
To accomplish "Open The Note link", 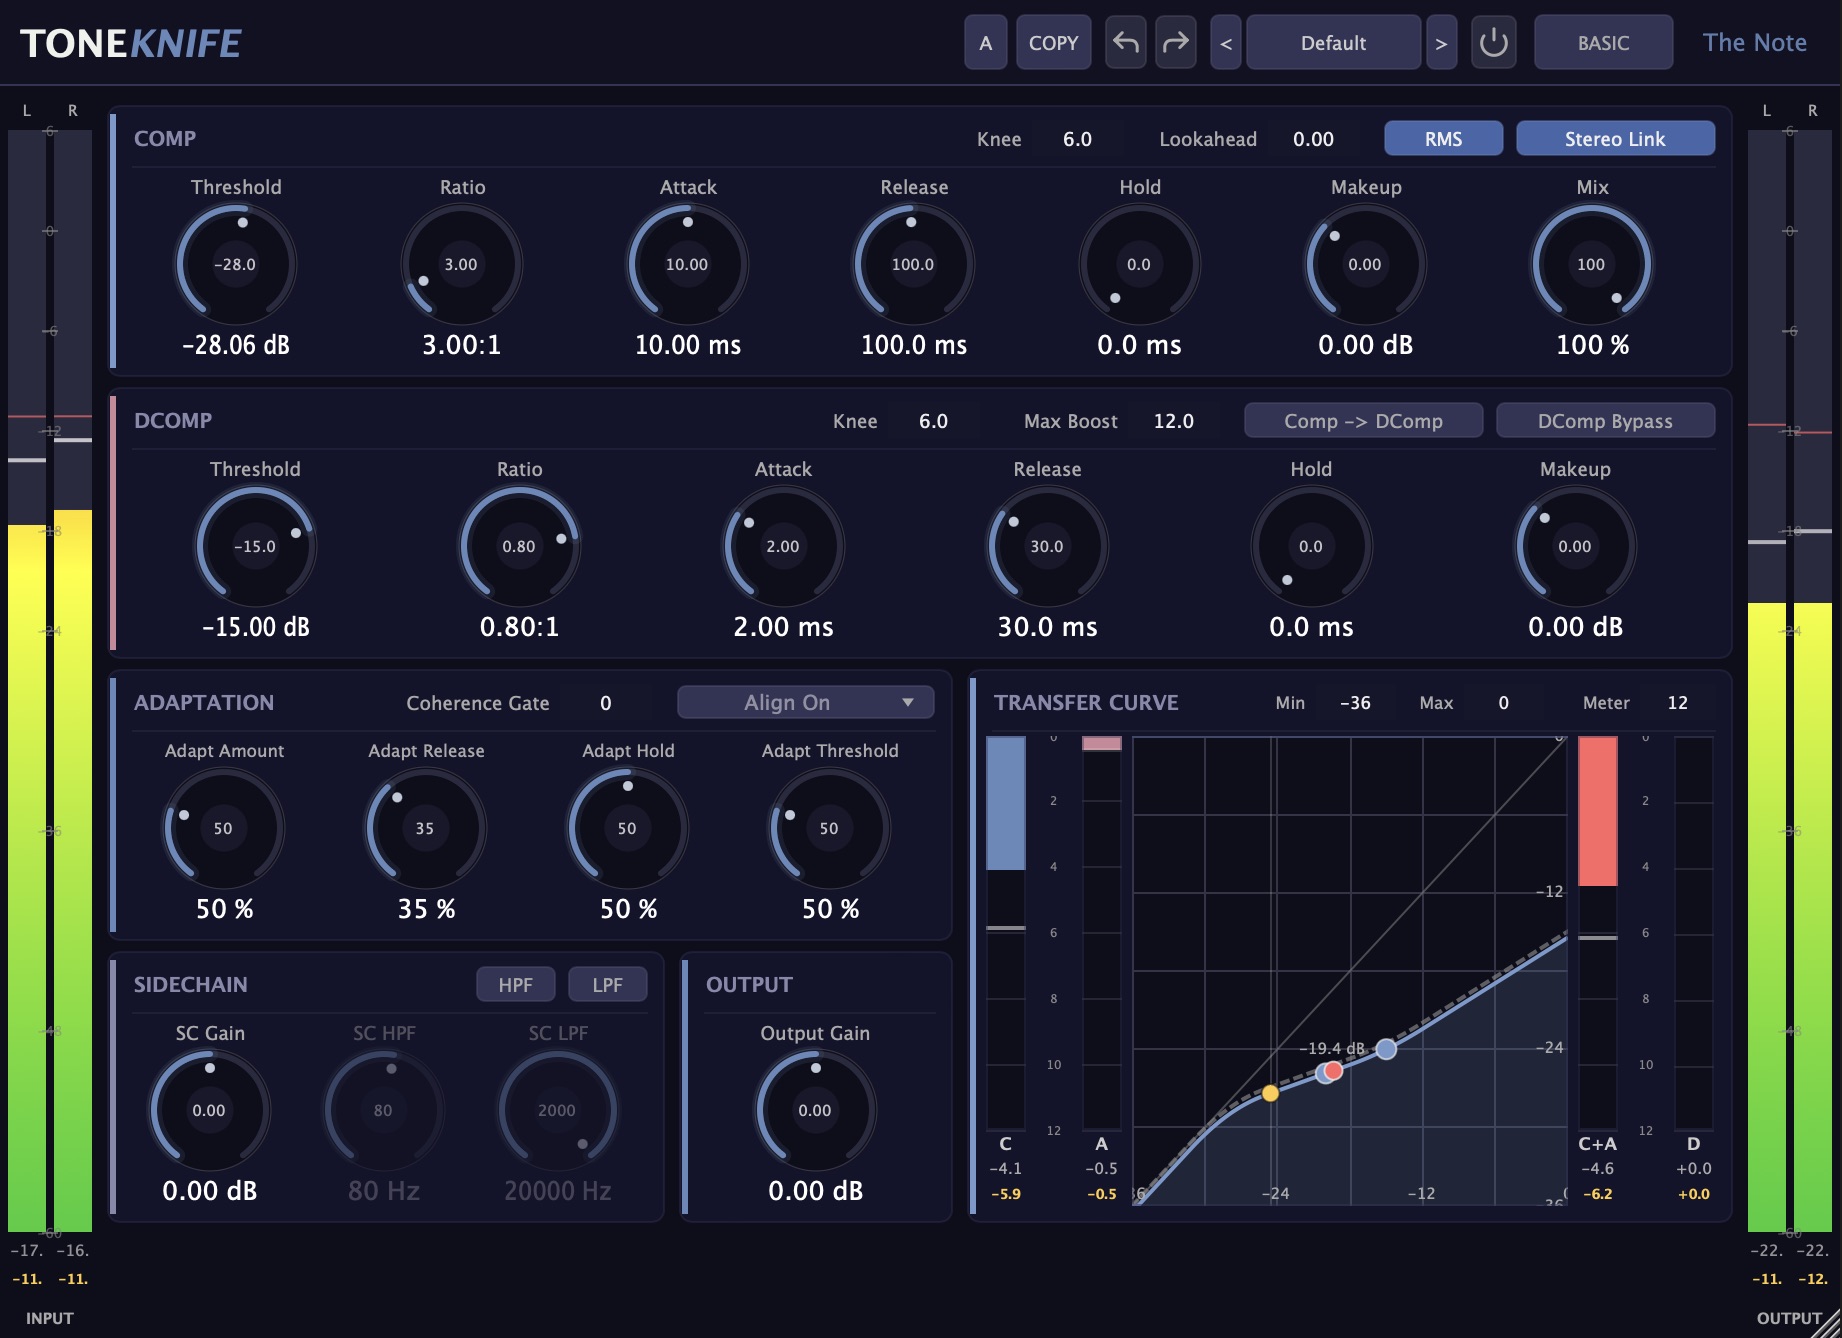I will [1754, 42].
